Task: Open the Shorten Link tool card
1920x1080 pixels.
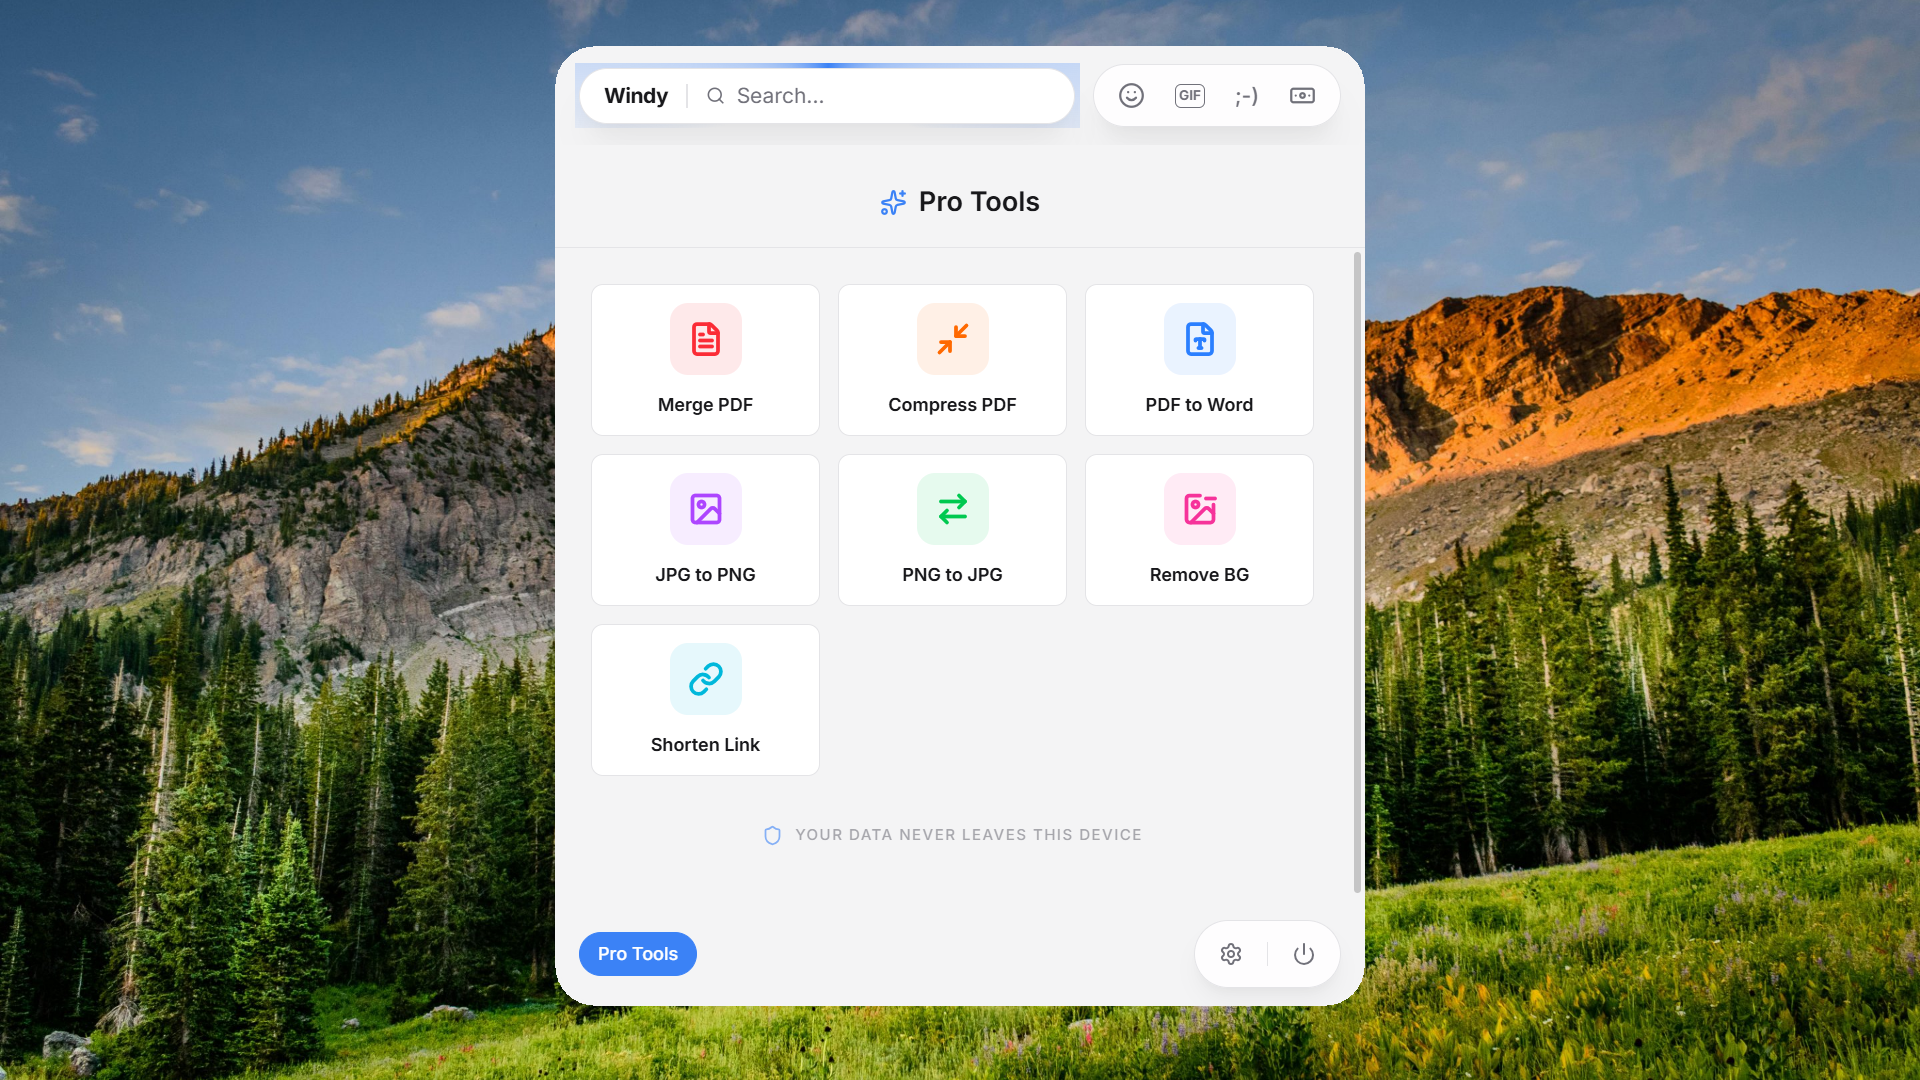Action: pos(705,700)
